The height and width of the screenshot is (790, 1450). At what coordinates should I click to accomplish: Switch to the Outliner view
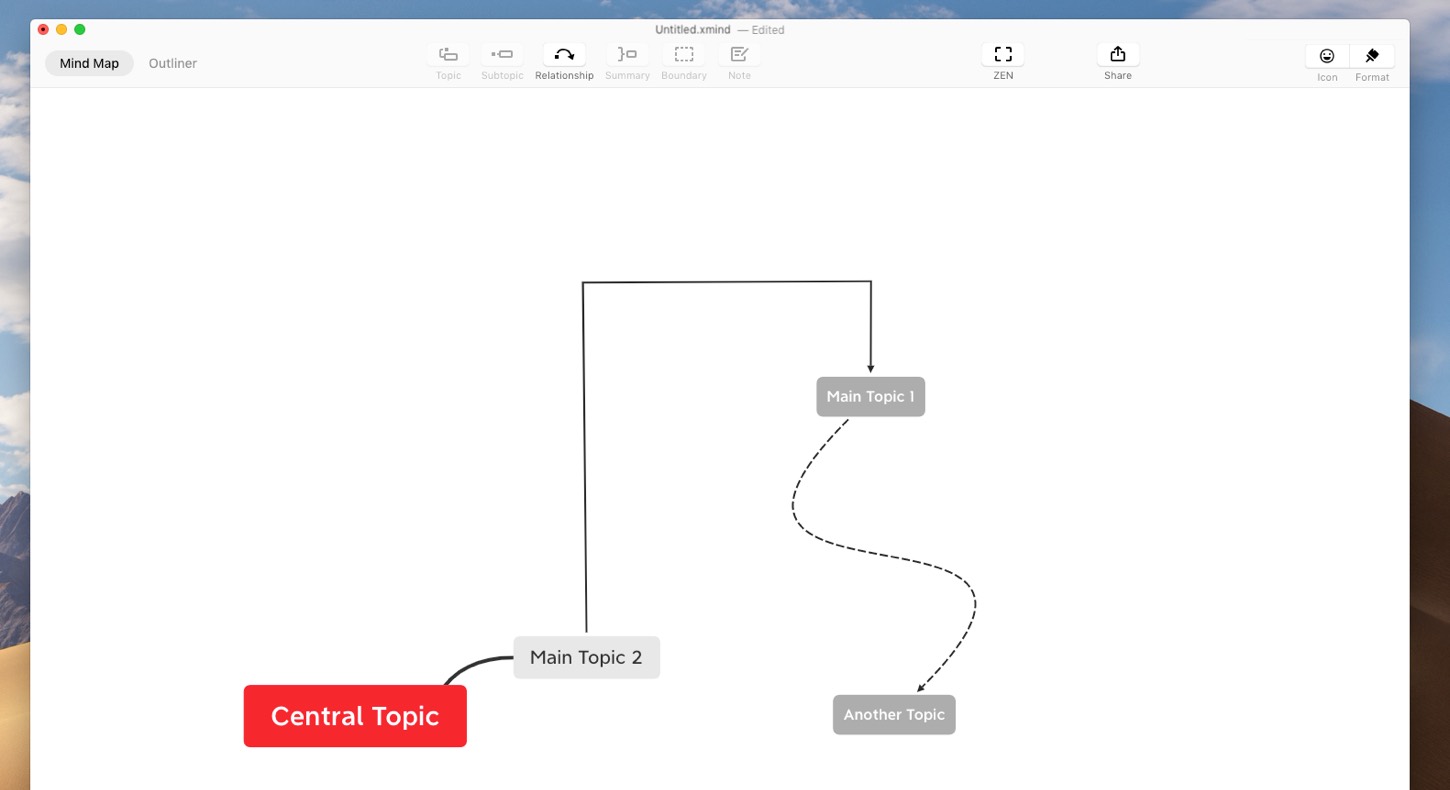point(173,63)
